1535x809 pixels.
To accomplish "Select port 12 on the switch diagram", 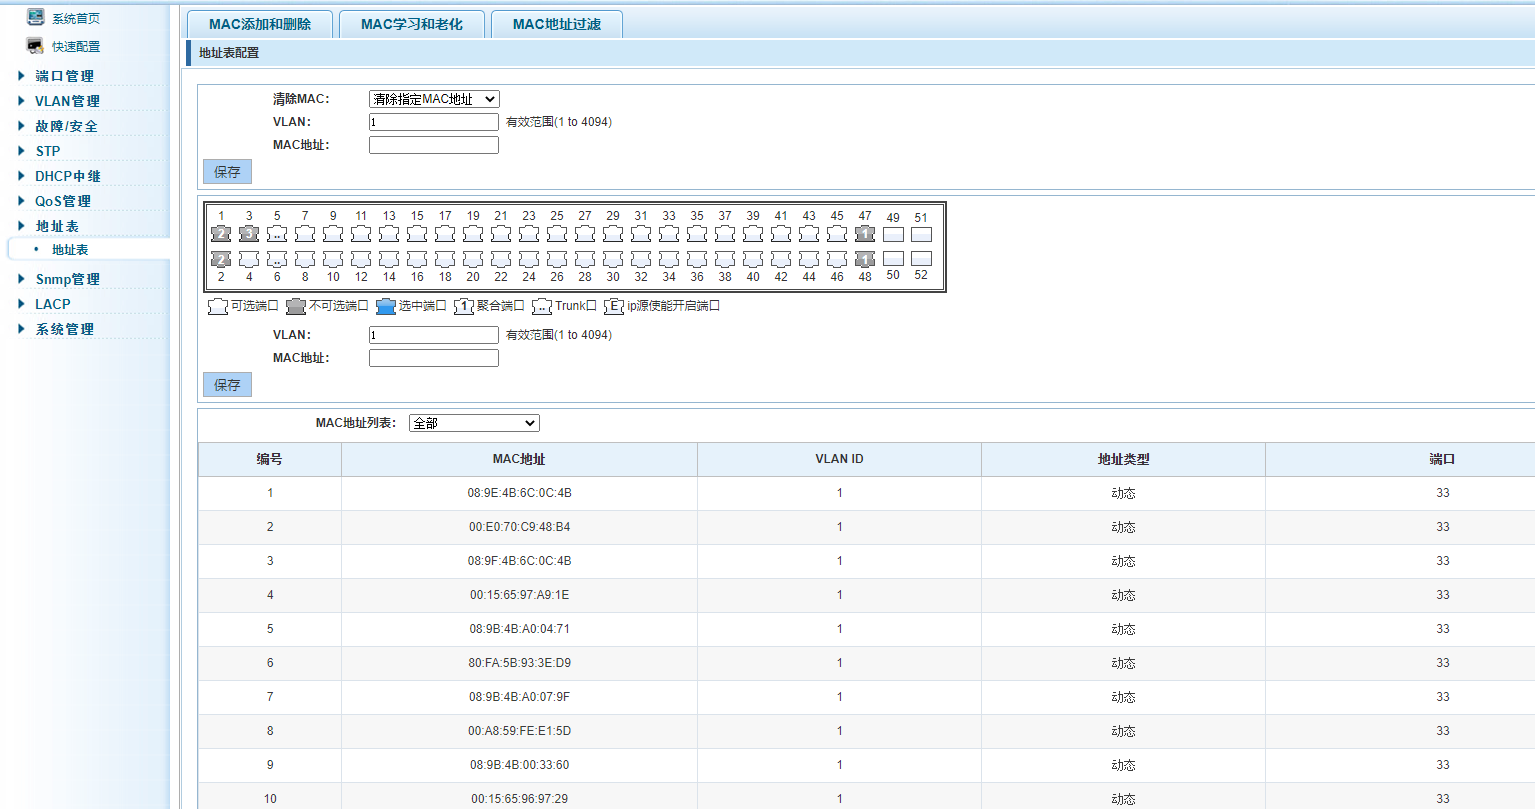I will pos(361,259).
